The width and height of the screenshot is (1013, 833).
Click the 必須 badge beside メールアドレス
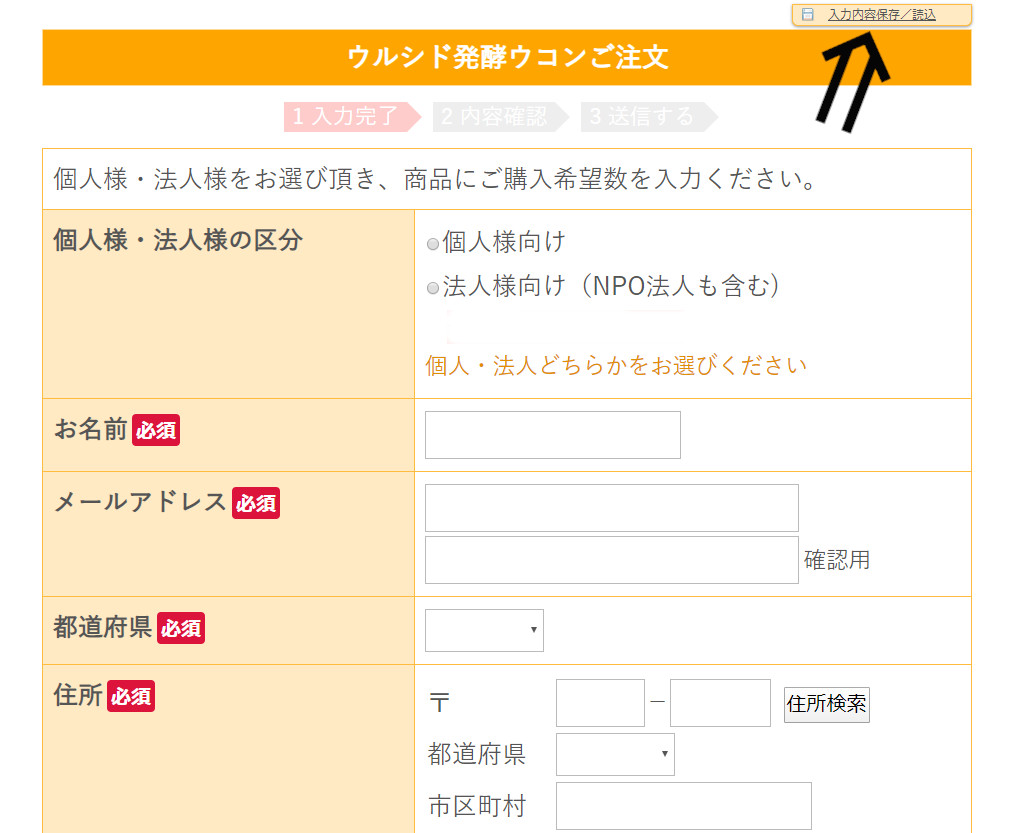click(256, 503)
